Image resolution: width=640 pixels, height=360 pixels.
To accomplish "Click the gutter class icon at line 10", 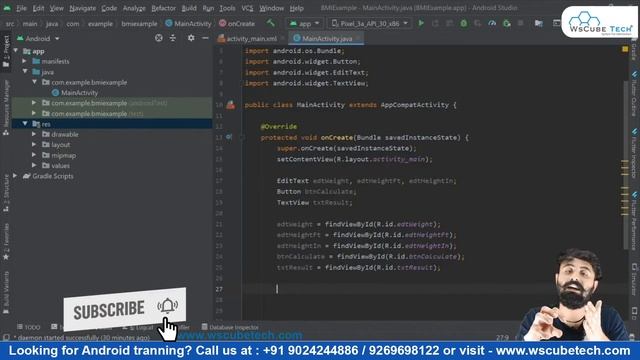I will tap(231, 105).
